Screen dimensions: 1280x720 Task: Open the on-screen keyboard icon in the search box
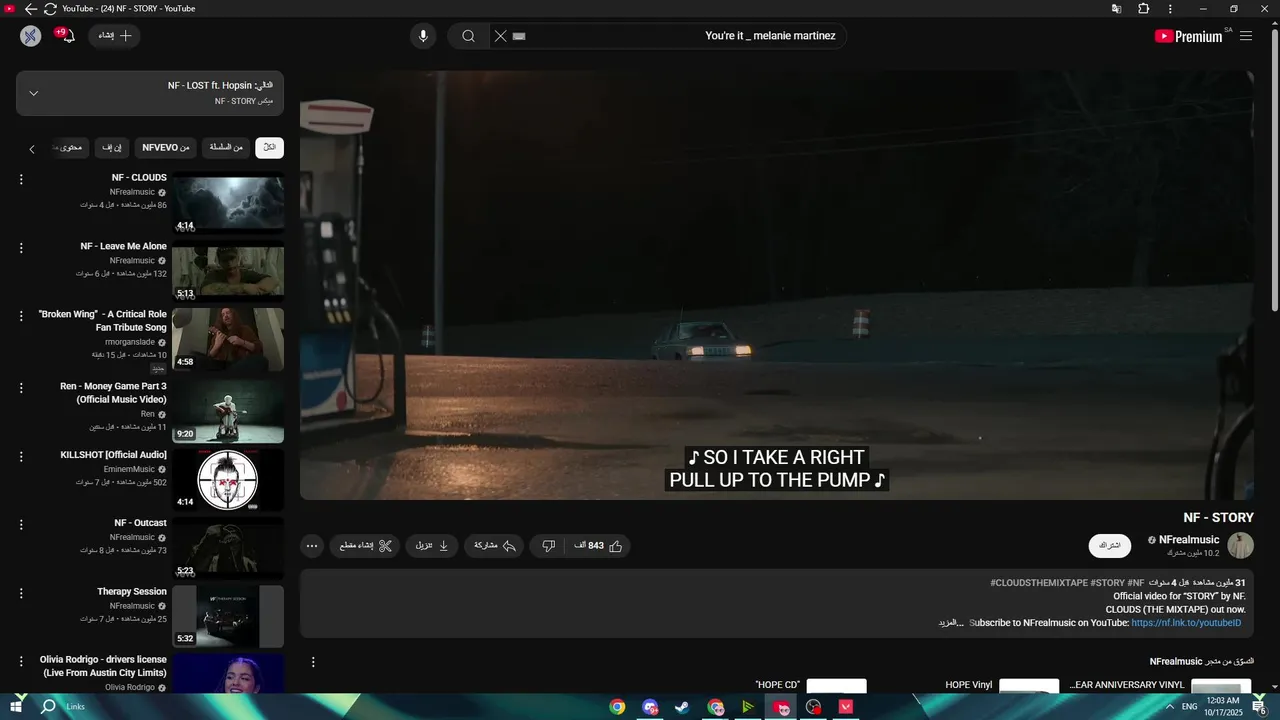519,36
